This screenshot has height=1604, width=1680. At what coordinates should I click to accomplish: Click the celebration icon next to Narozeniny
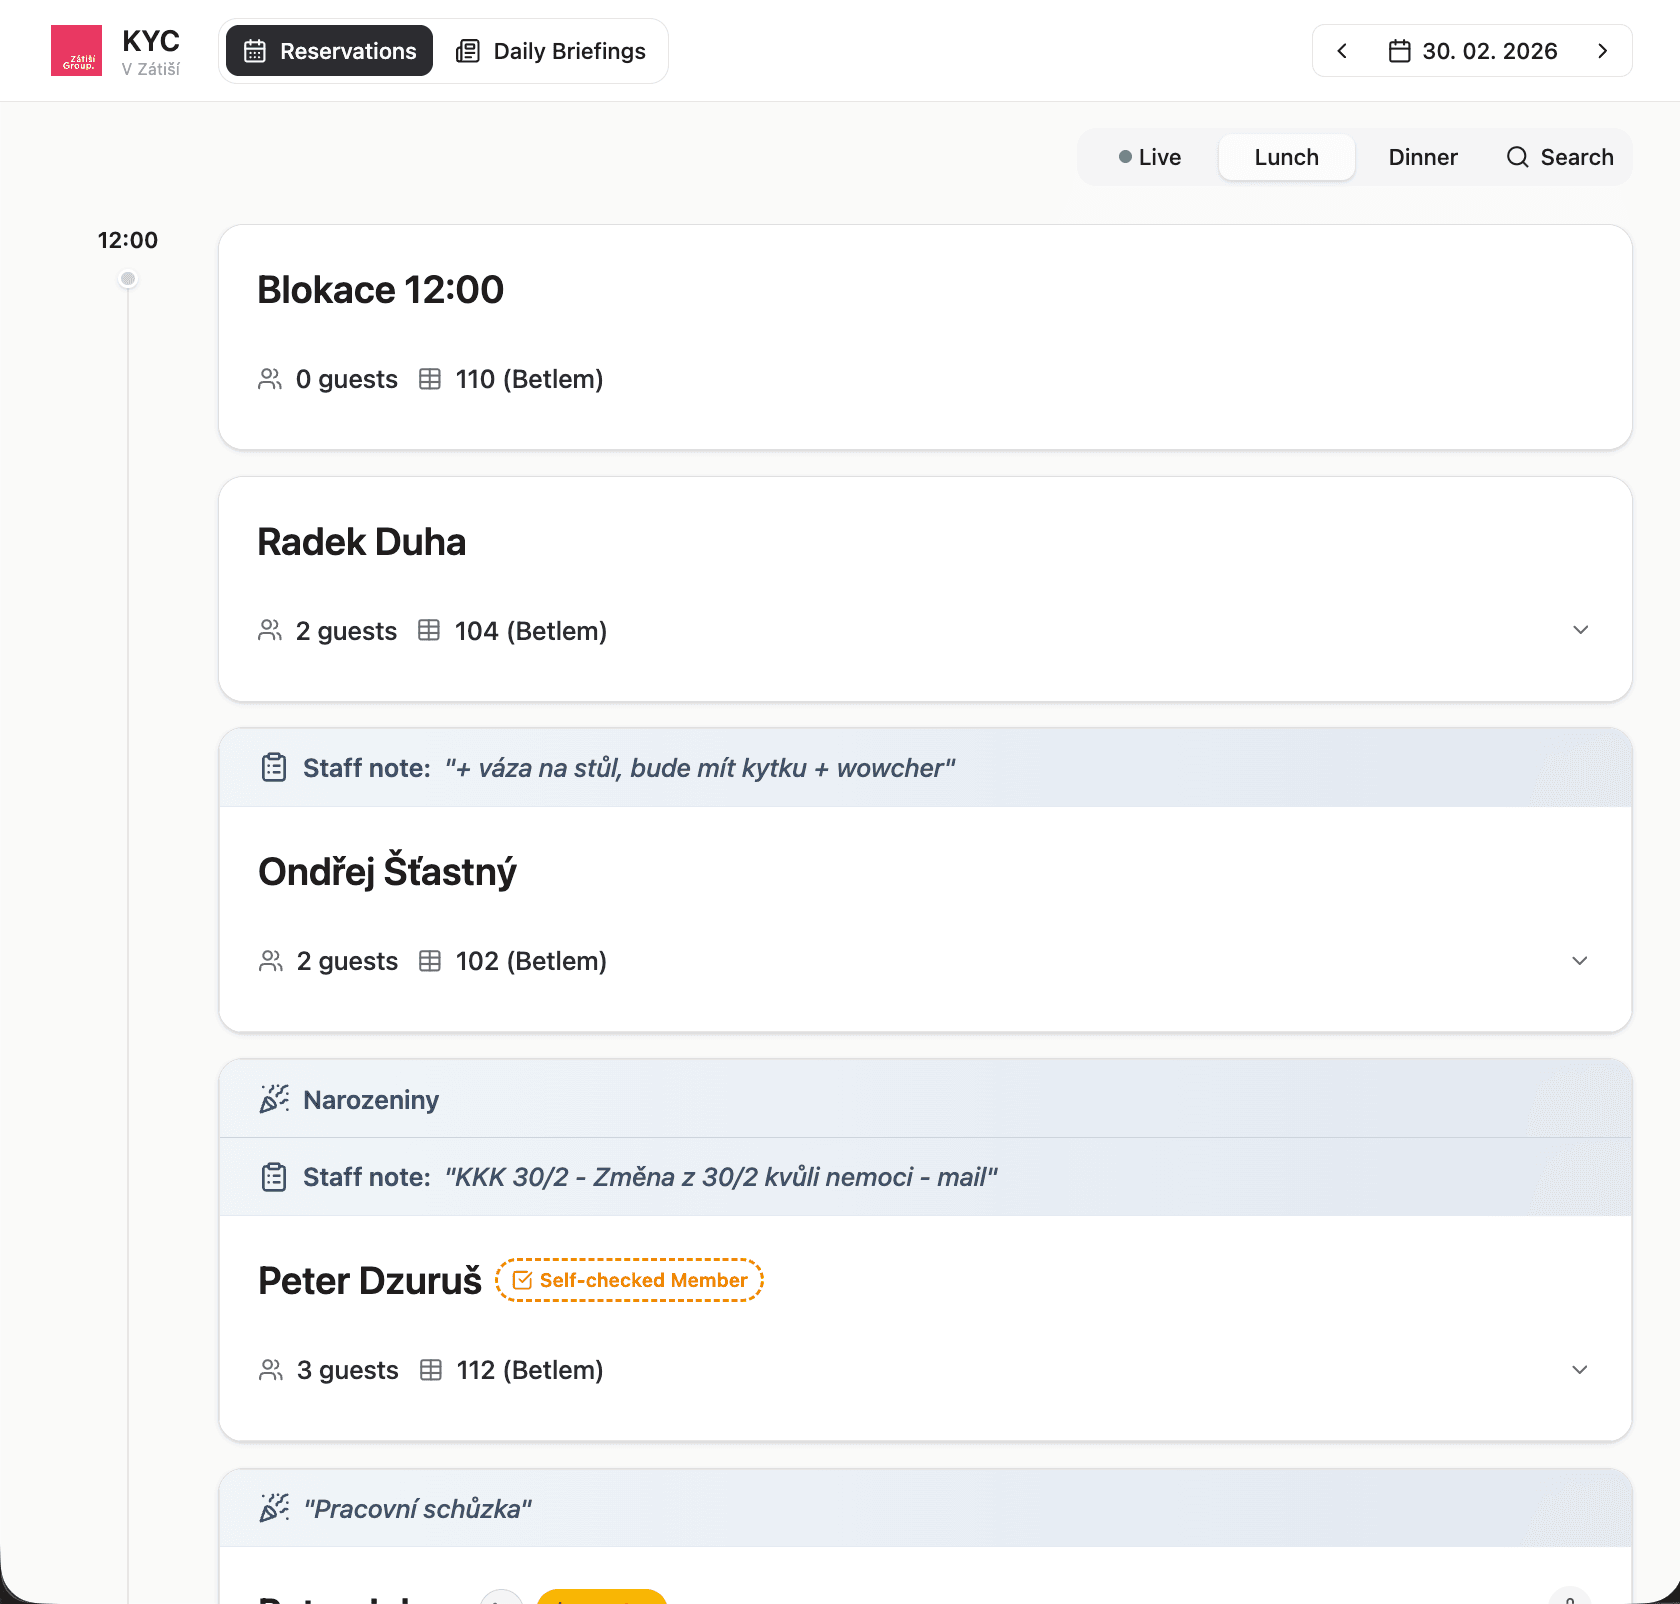273,1098
